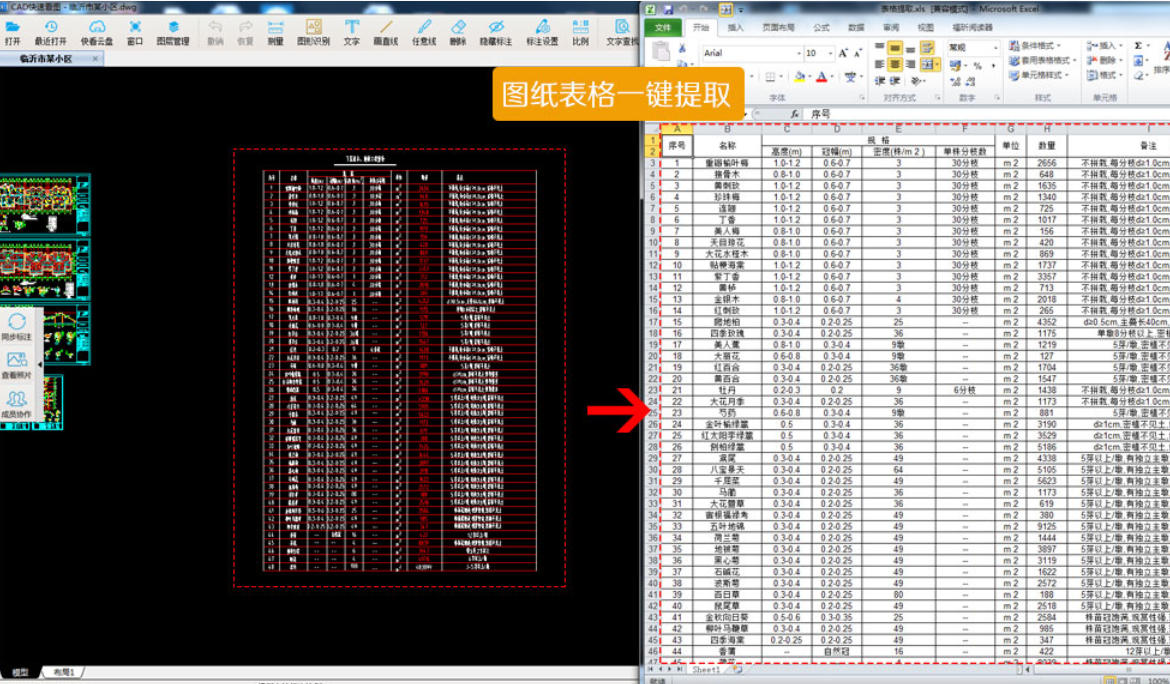Start 图纸识别 drawing recognition
This screenshot has height=684, width=1170.
(x=313, y=32)
